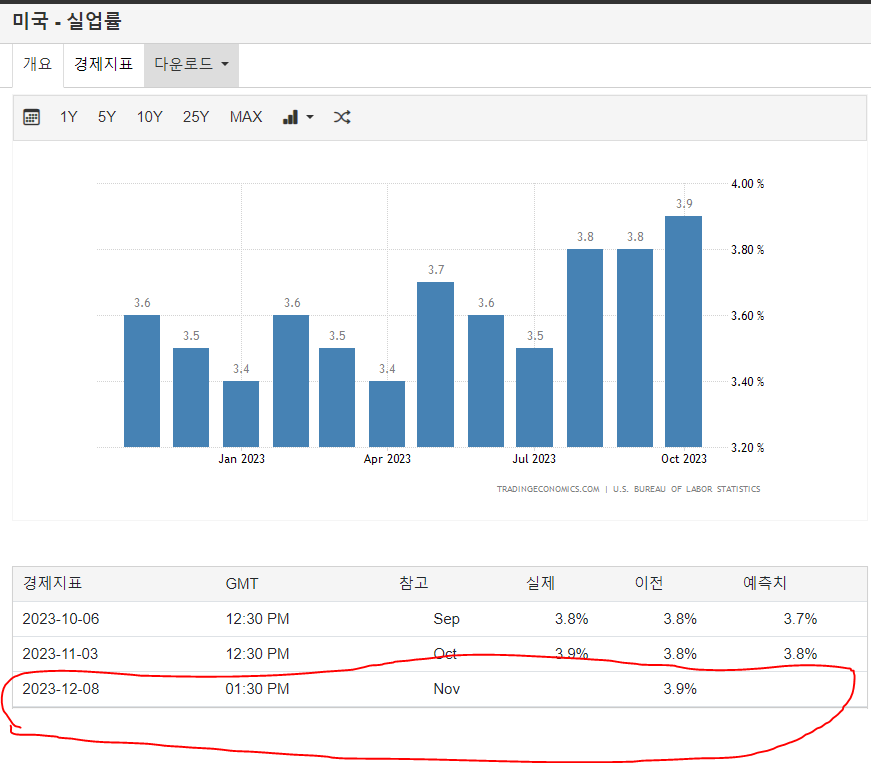Click the Oct reference cell
This screenshot has height=763, width=871.
pos(445,654)
